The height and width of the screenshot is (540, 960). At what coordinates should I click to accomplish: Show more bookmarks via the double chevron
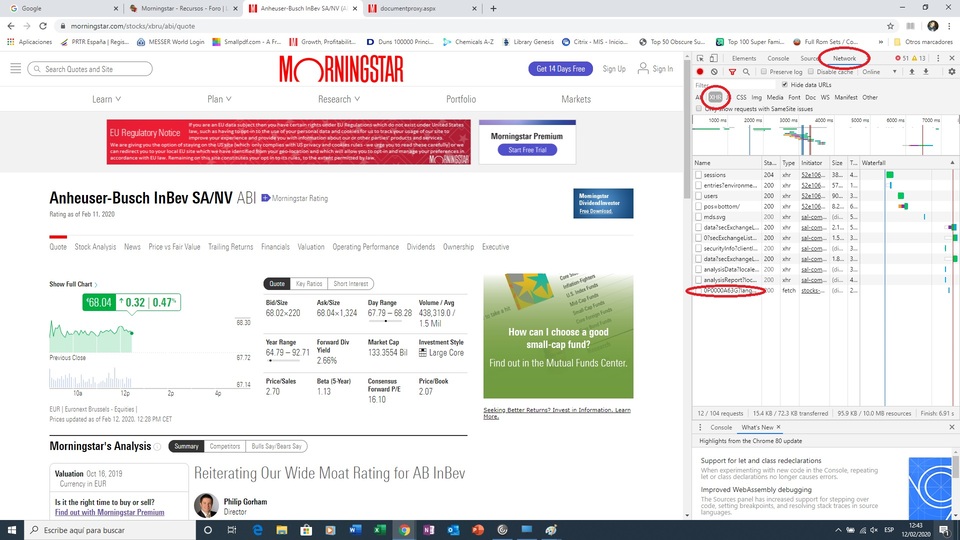(880, 42)
